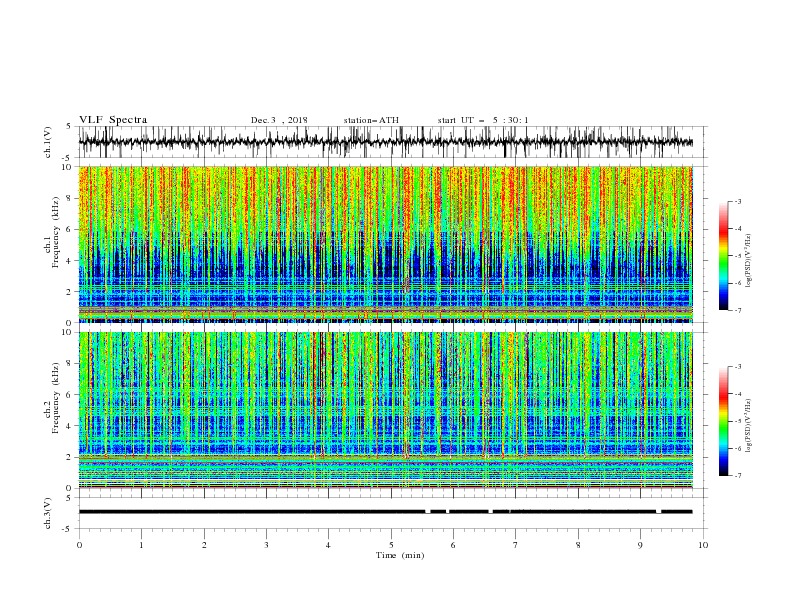Click inside the ch.1 spectrogram panel
792x612 pixels.
(385, 244)
